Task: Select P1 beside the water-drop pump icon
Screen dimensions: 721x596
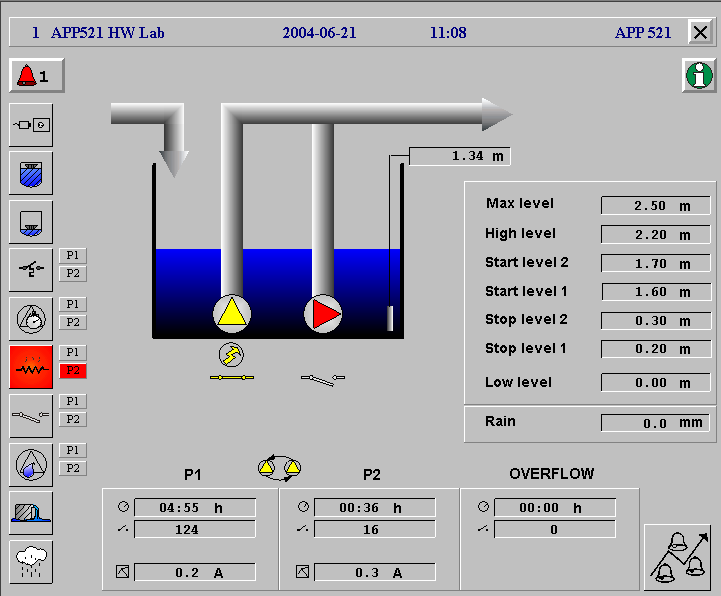Action: coord(73,450)
